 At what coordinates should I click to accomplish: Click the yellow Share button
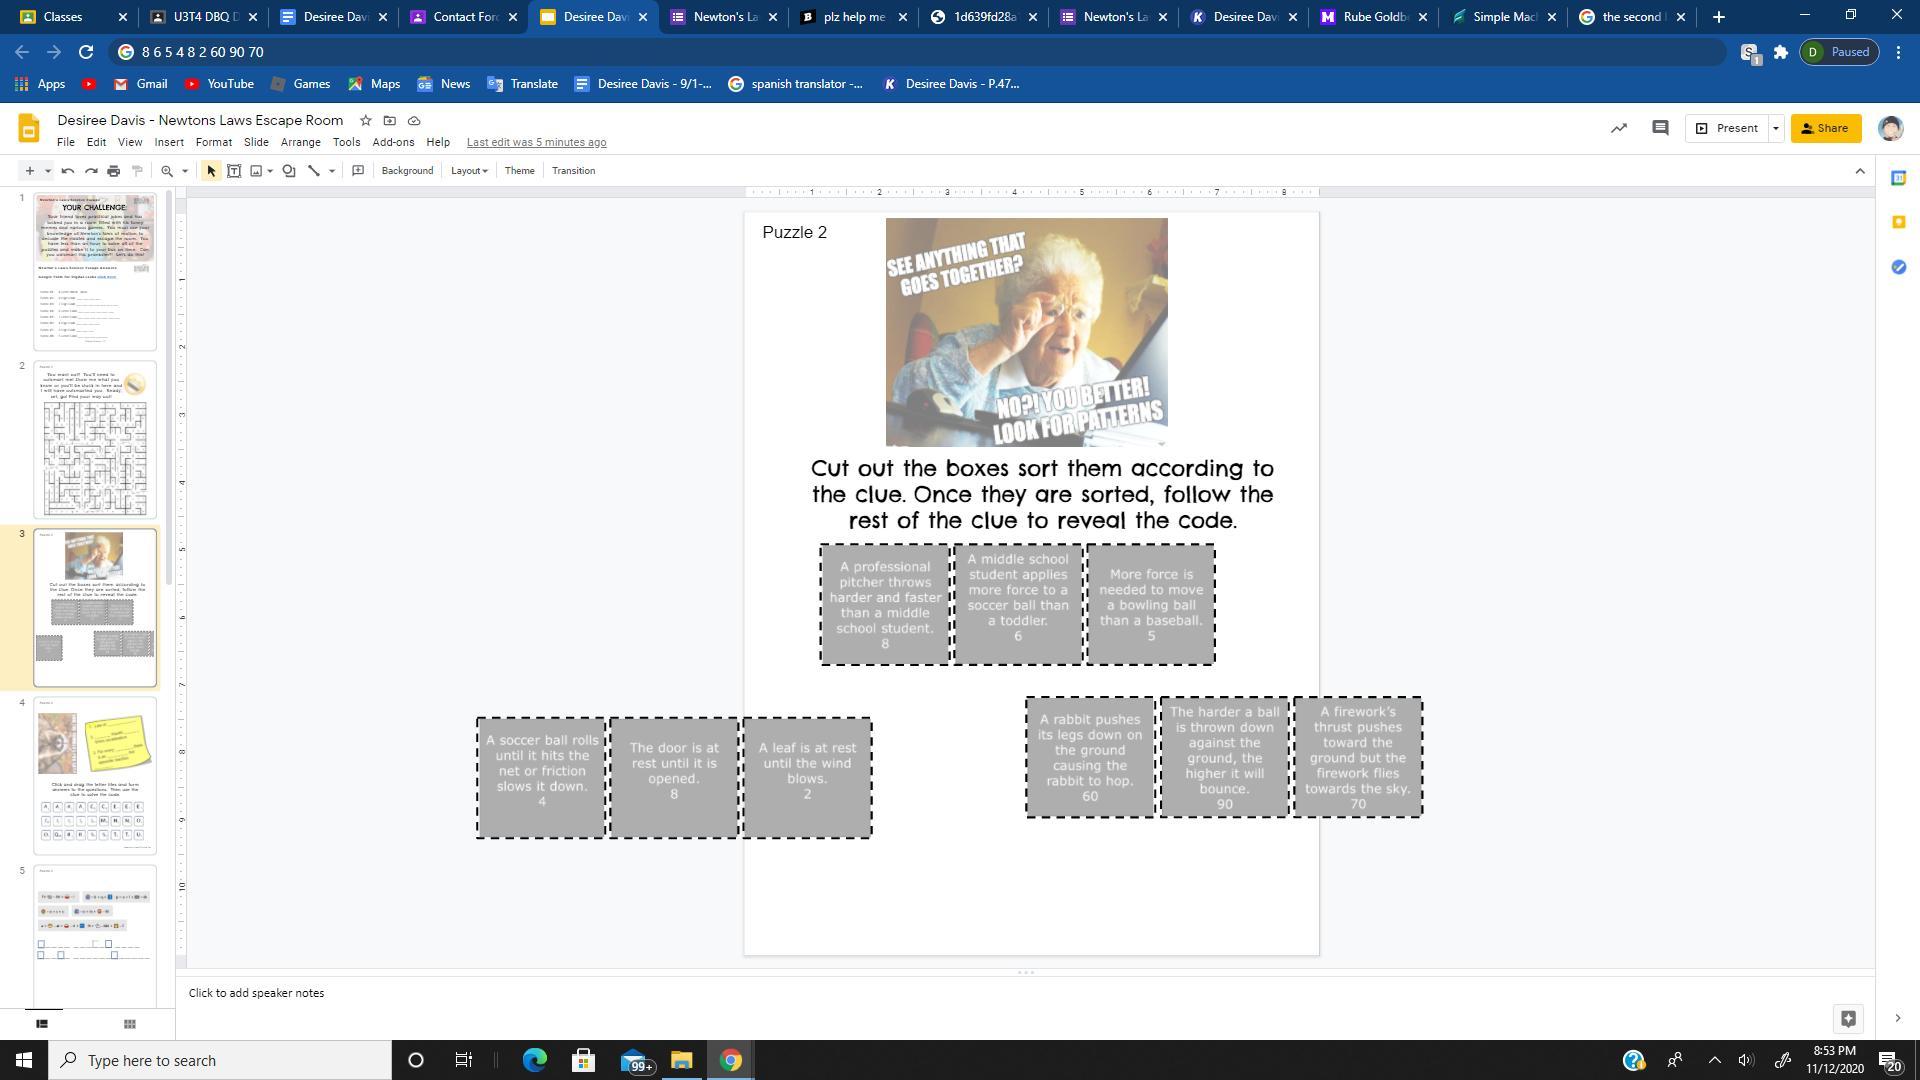1826,128
